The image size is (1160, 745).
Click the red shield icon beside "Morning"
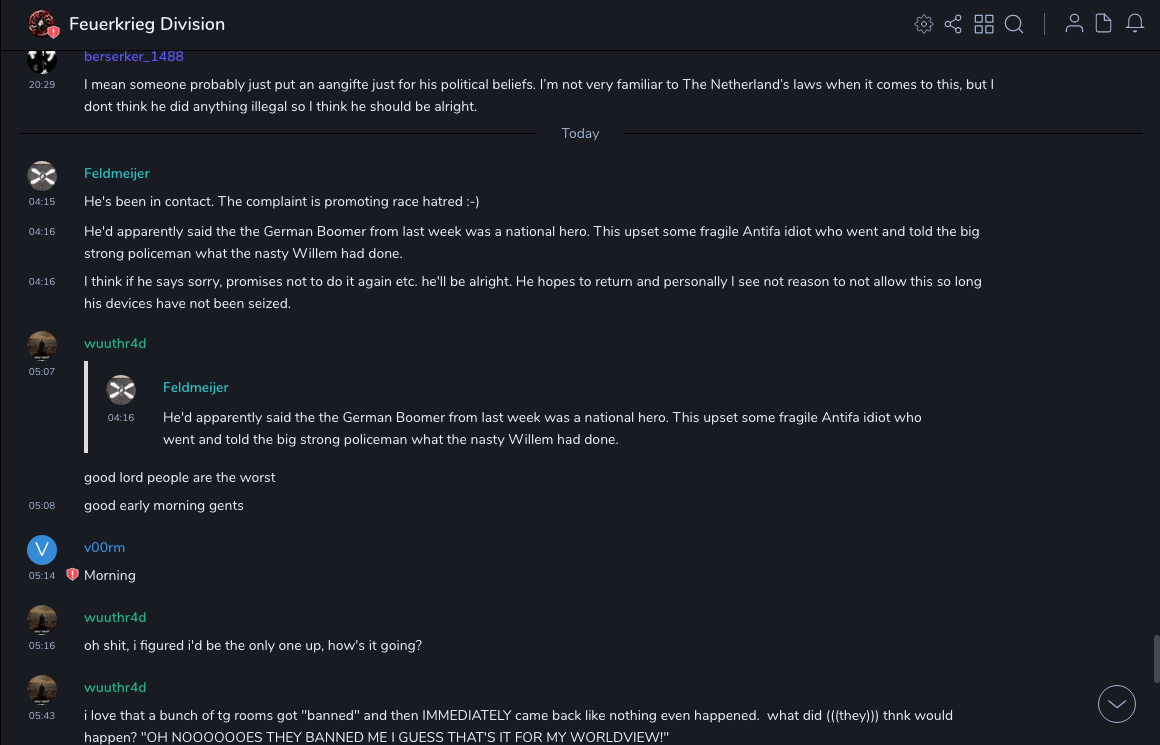[72, 575]
